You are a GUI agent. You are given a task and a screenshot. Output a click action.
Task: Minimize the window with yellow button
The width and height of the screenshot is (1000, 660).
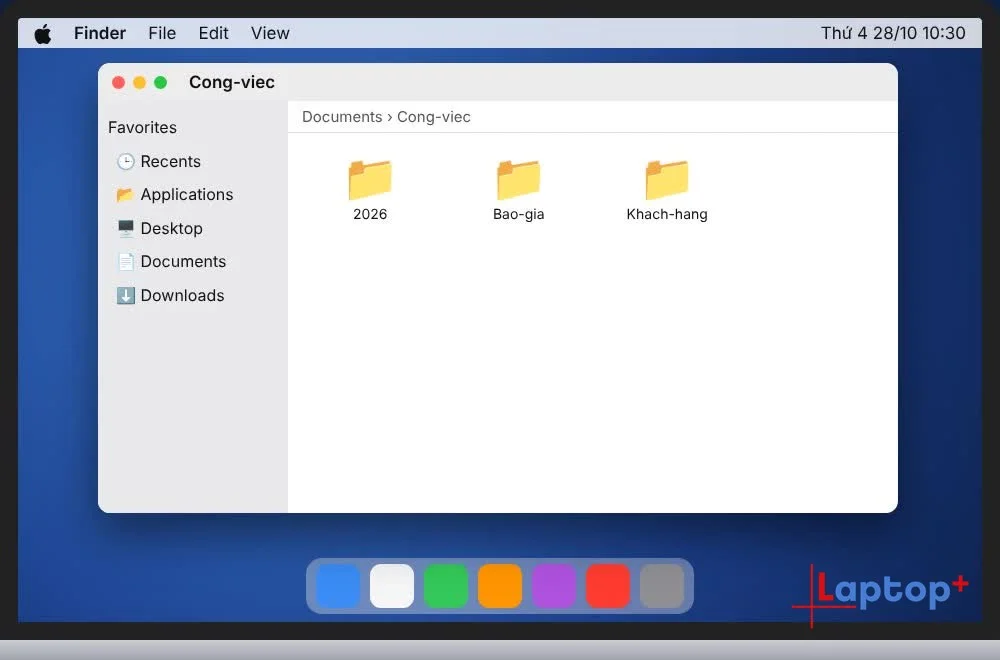tap(140, 82)
